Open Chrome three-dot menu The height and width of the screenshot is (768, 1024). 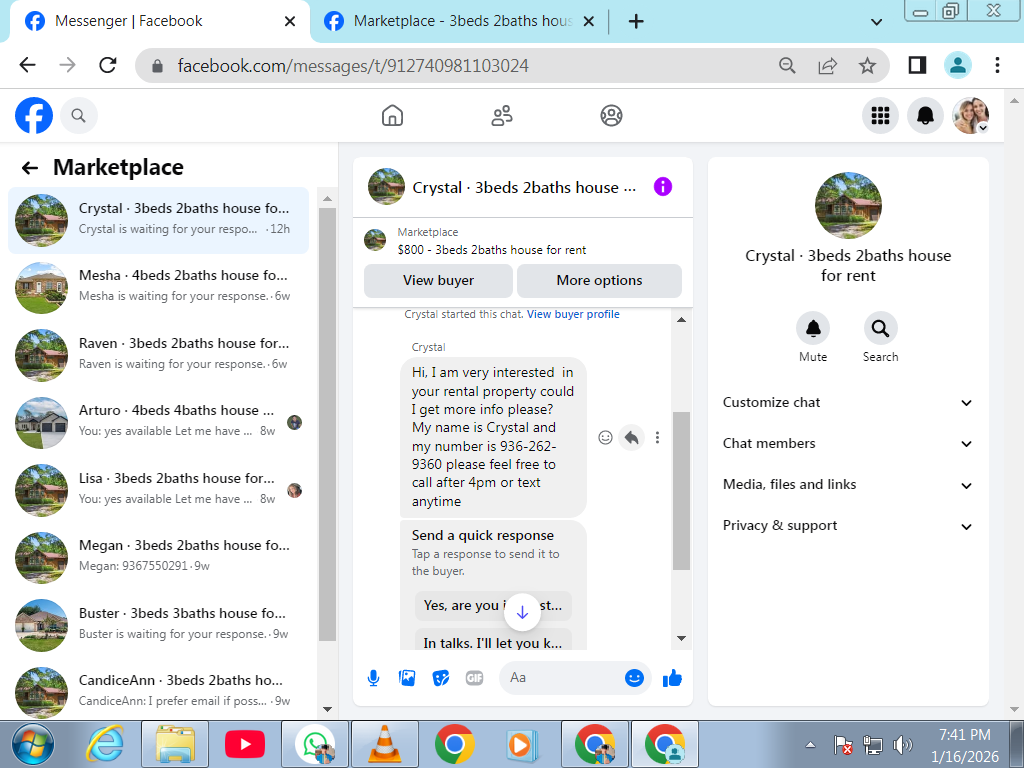(x=997, y=65)
